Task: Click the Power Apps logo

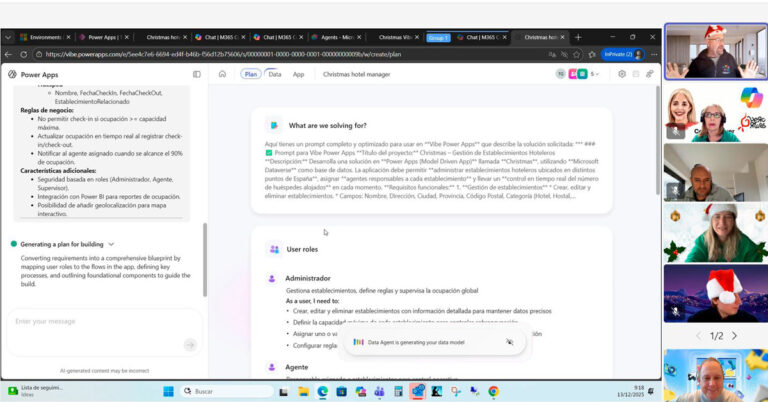Action: (12, 74)
